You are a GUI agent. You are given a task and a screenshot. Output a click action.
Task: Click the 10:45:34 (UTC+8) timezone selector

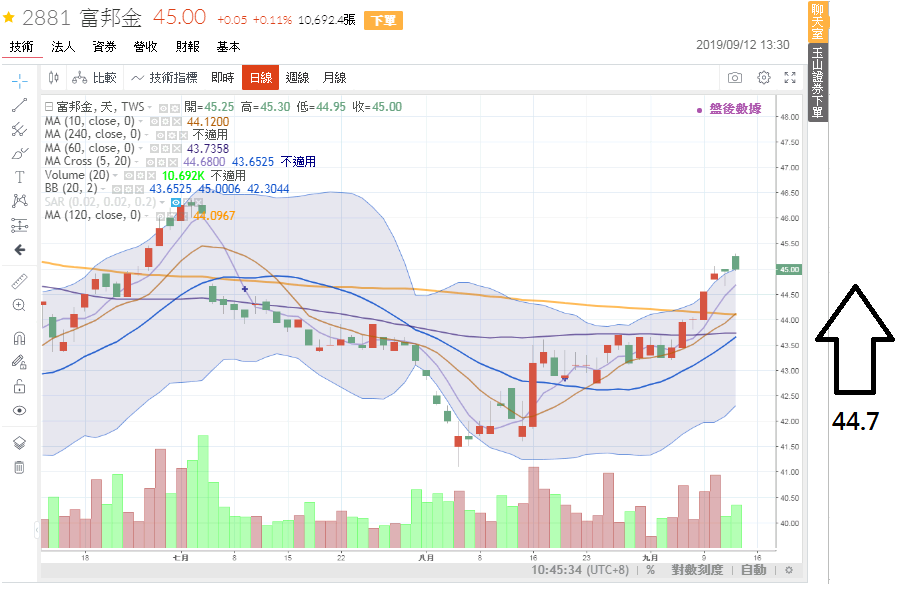pyautogui.click(x=580, y=570)
